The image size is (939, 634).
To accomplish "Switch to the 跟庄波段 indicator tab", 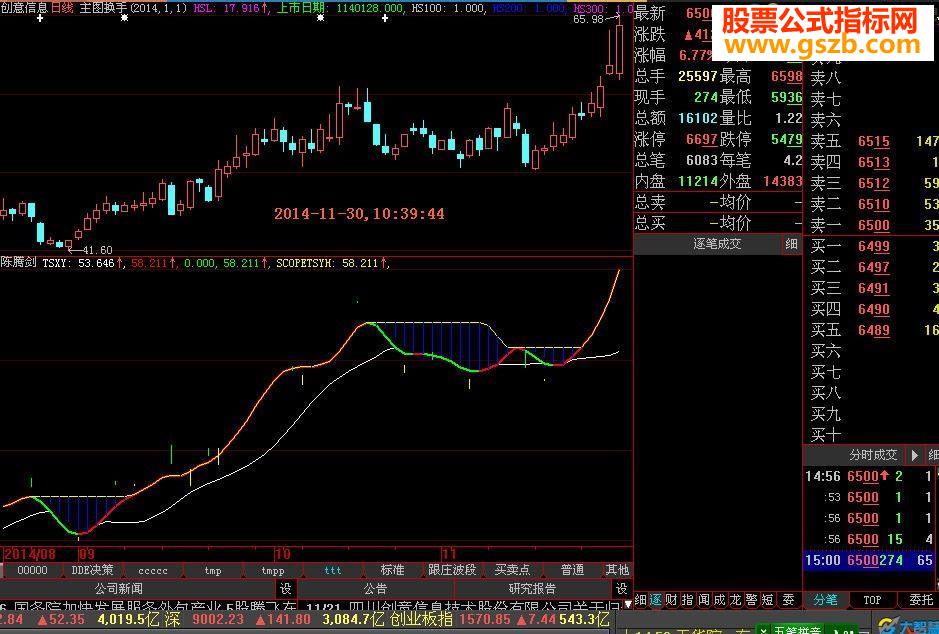I will point(452,570).
